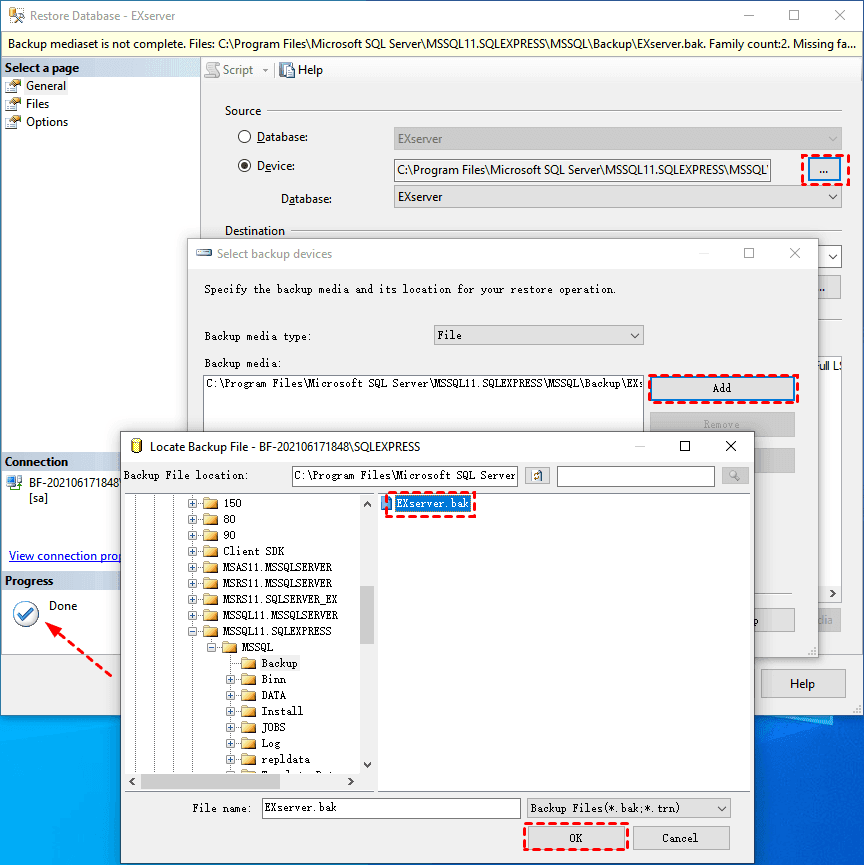Click the Restore Database title bar icon
This screenshot has height=865, width=864.
click(17, 15)
